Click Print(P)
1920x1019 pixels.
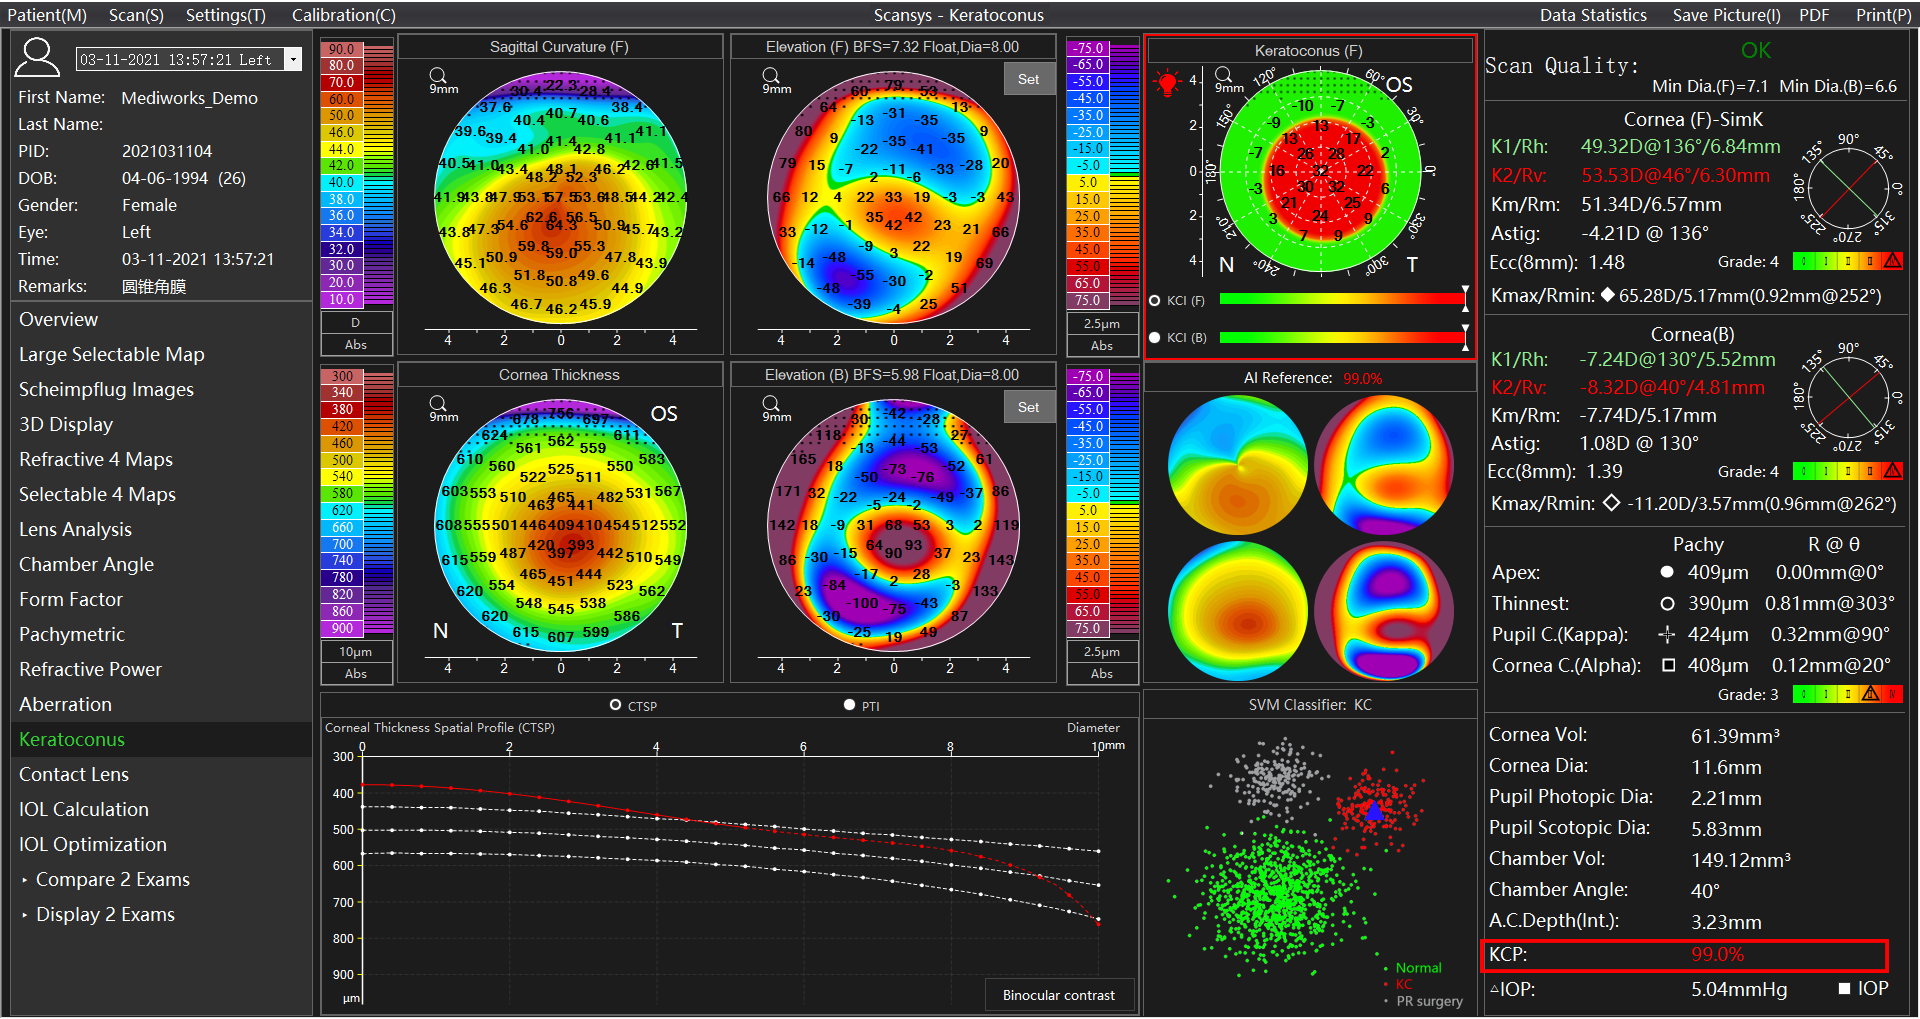pos(1883,15)
